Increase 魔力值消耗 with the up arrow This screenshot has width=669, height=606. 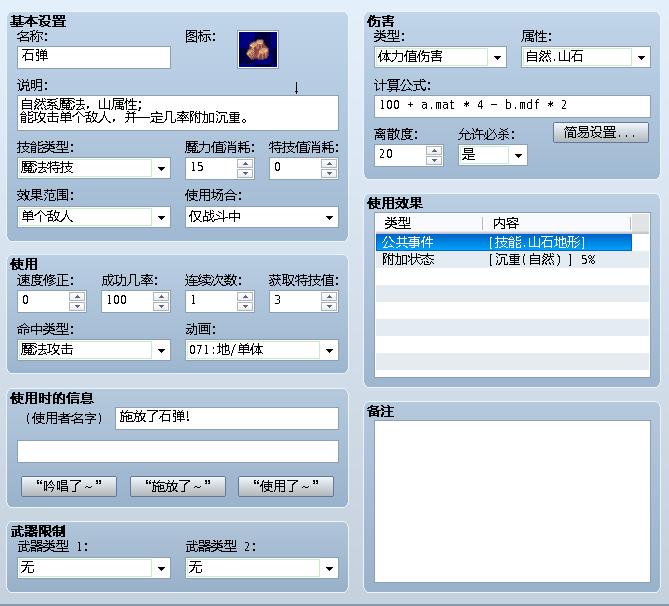(245, 163)
